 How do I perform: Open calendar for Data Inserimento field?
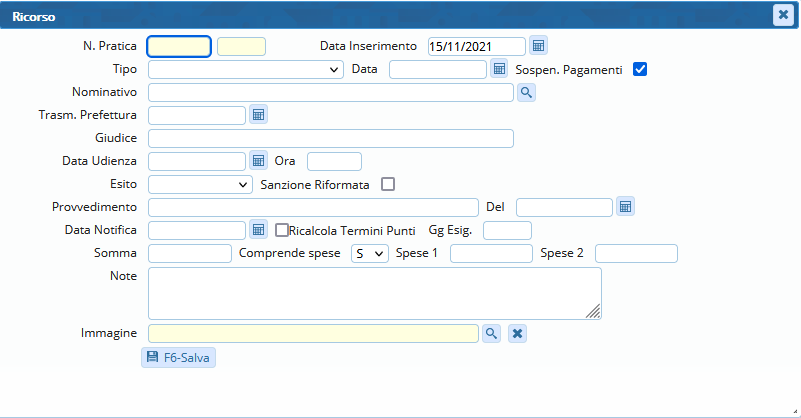click(538, 46)
